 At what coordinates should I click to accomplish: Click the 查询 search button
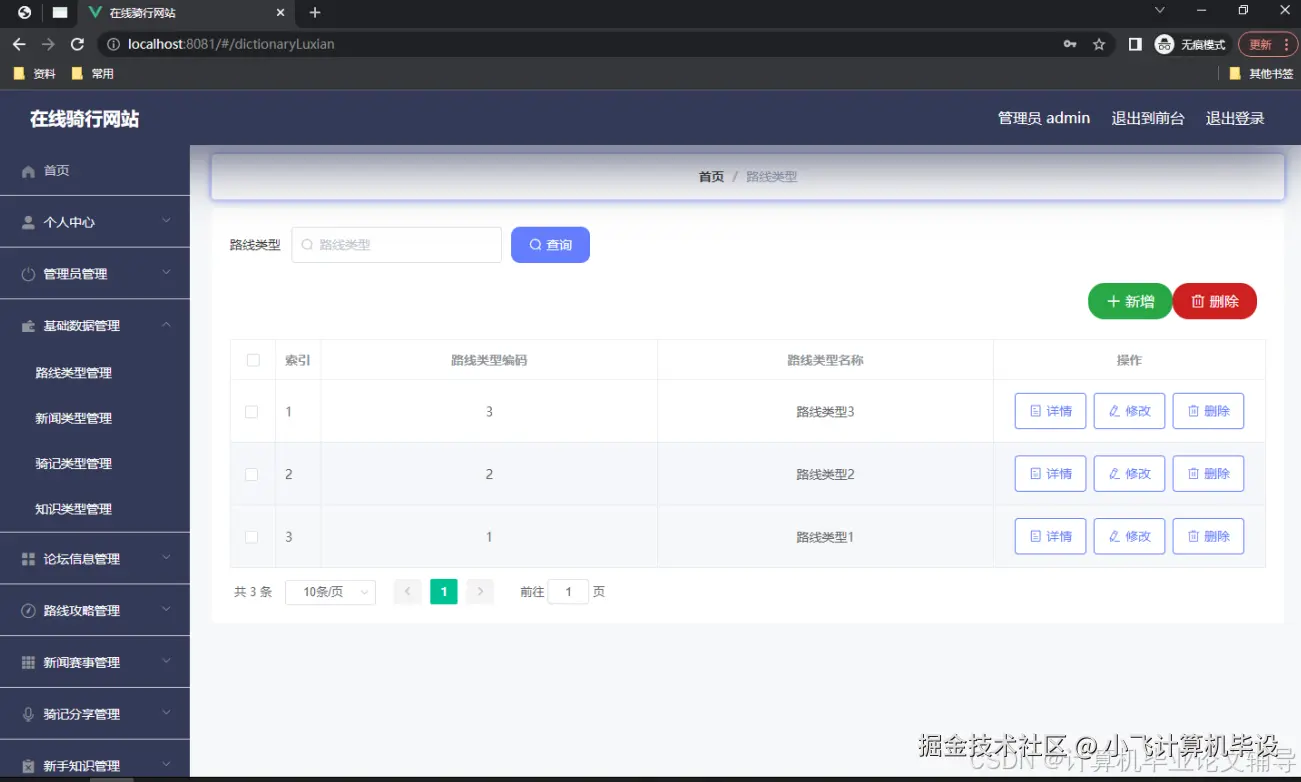click(550, 245)
